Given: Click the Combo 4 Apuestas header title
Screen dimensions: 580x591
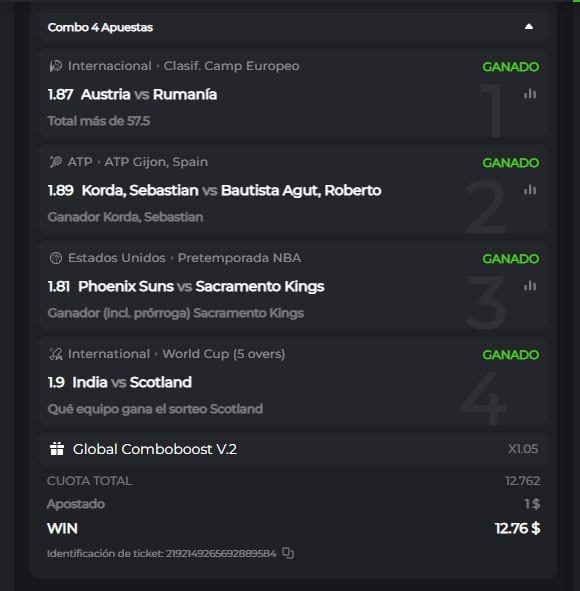Looking at the screenshot, I should coord(100,27).
